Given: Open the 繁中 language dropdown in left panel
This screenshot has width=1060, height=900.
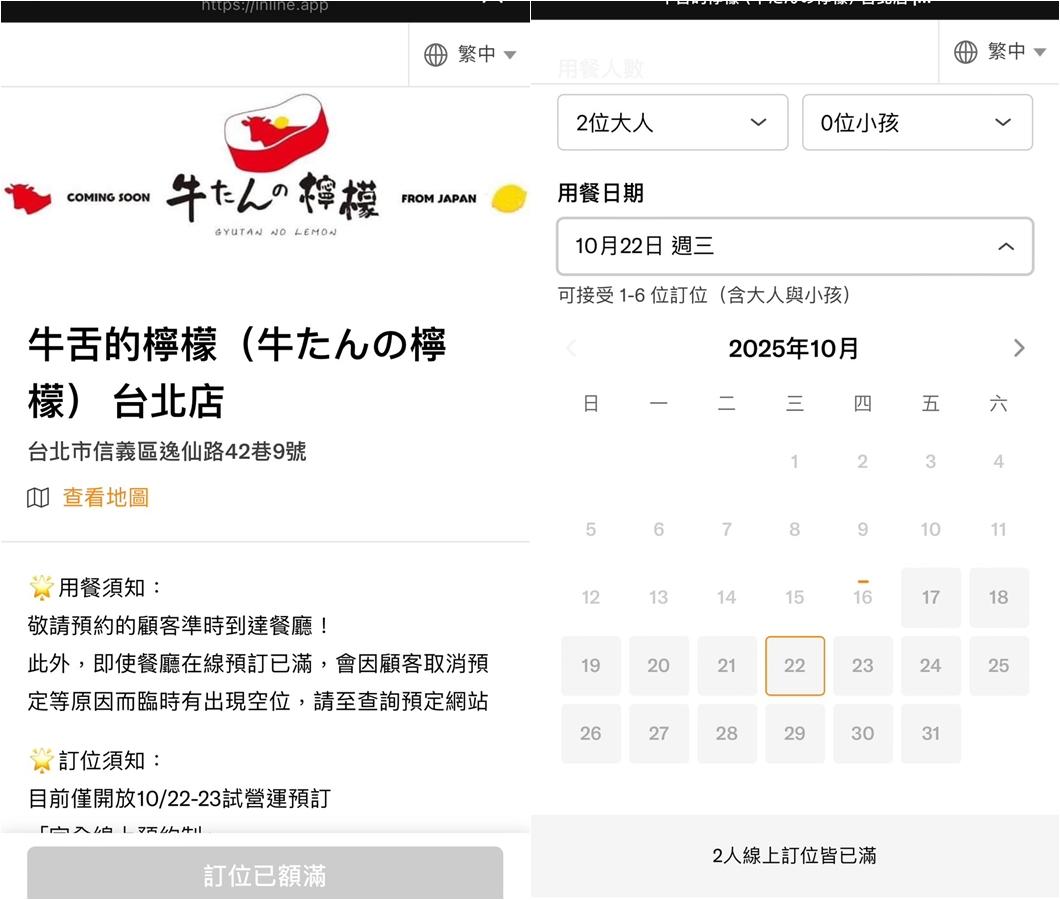Looking at the screenshot, I should pos(470,54).
